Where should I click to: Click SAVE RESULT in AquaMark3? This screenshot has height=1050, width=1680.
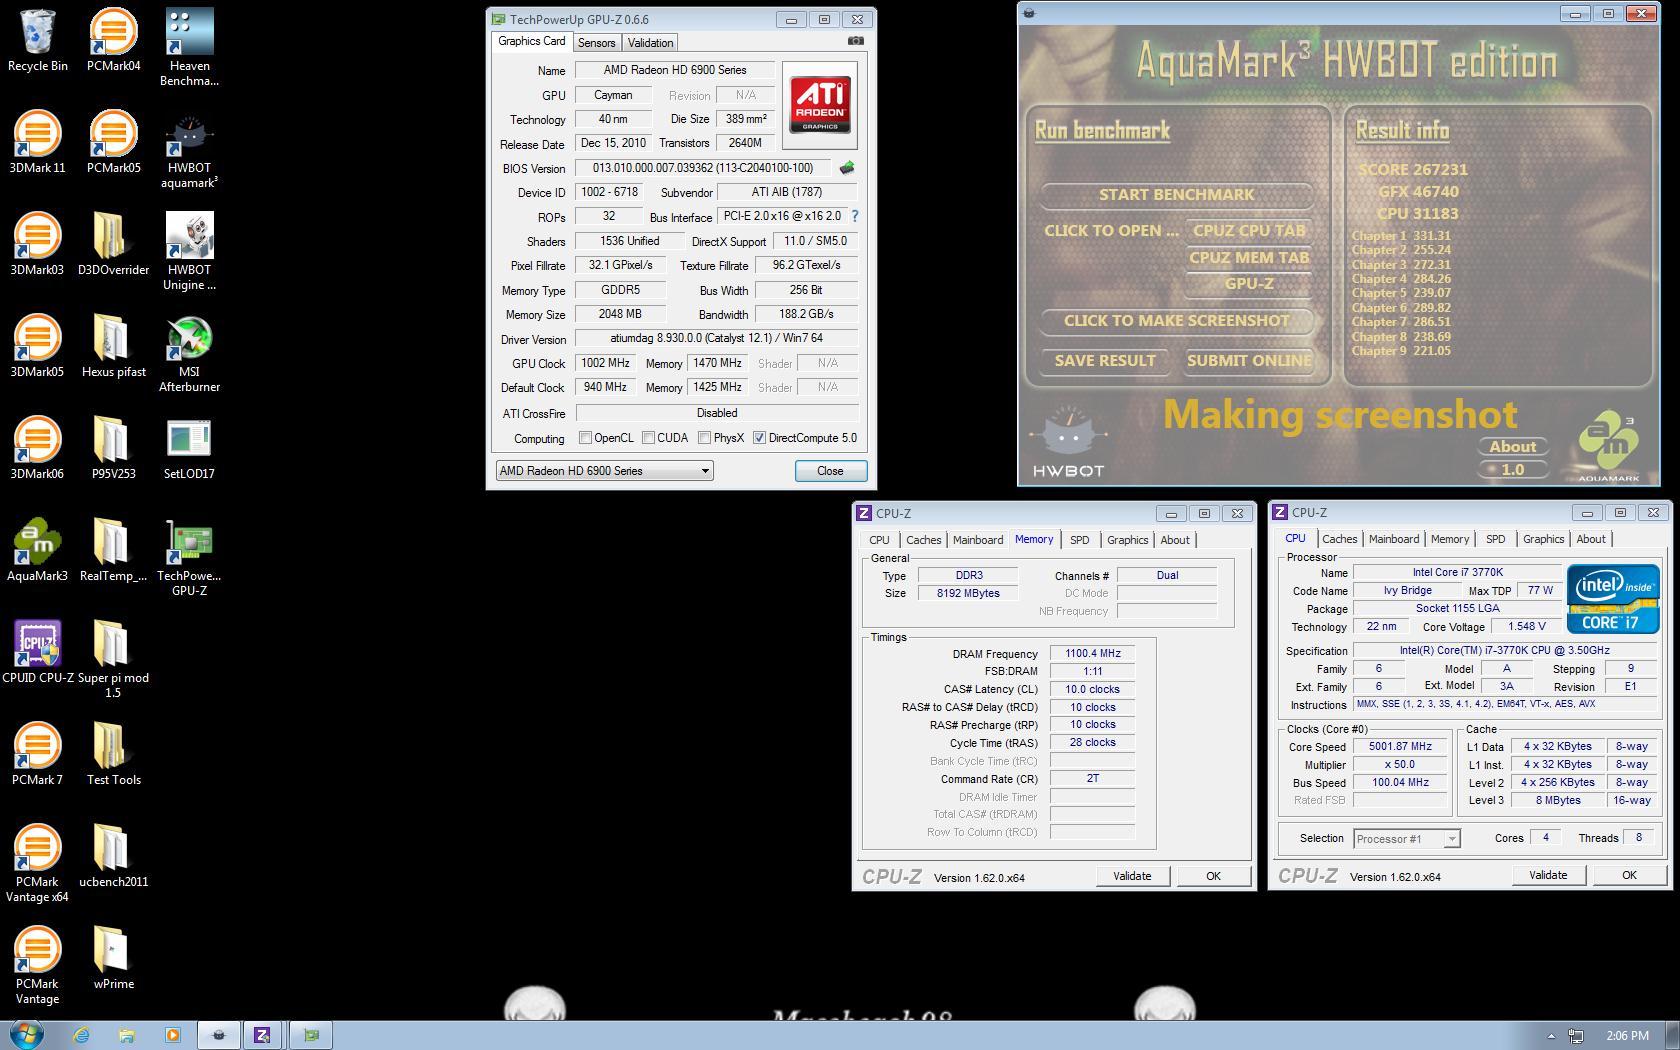tap(1105, 361)
